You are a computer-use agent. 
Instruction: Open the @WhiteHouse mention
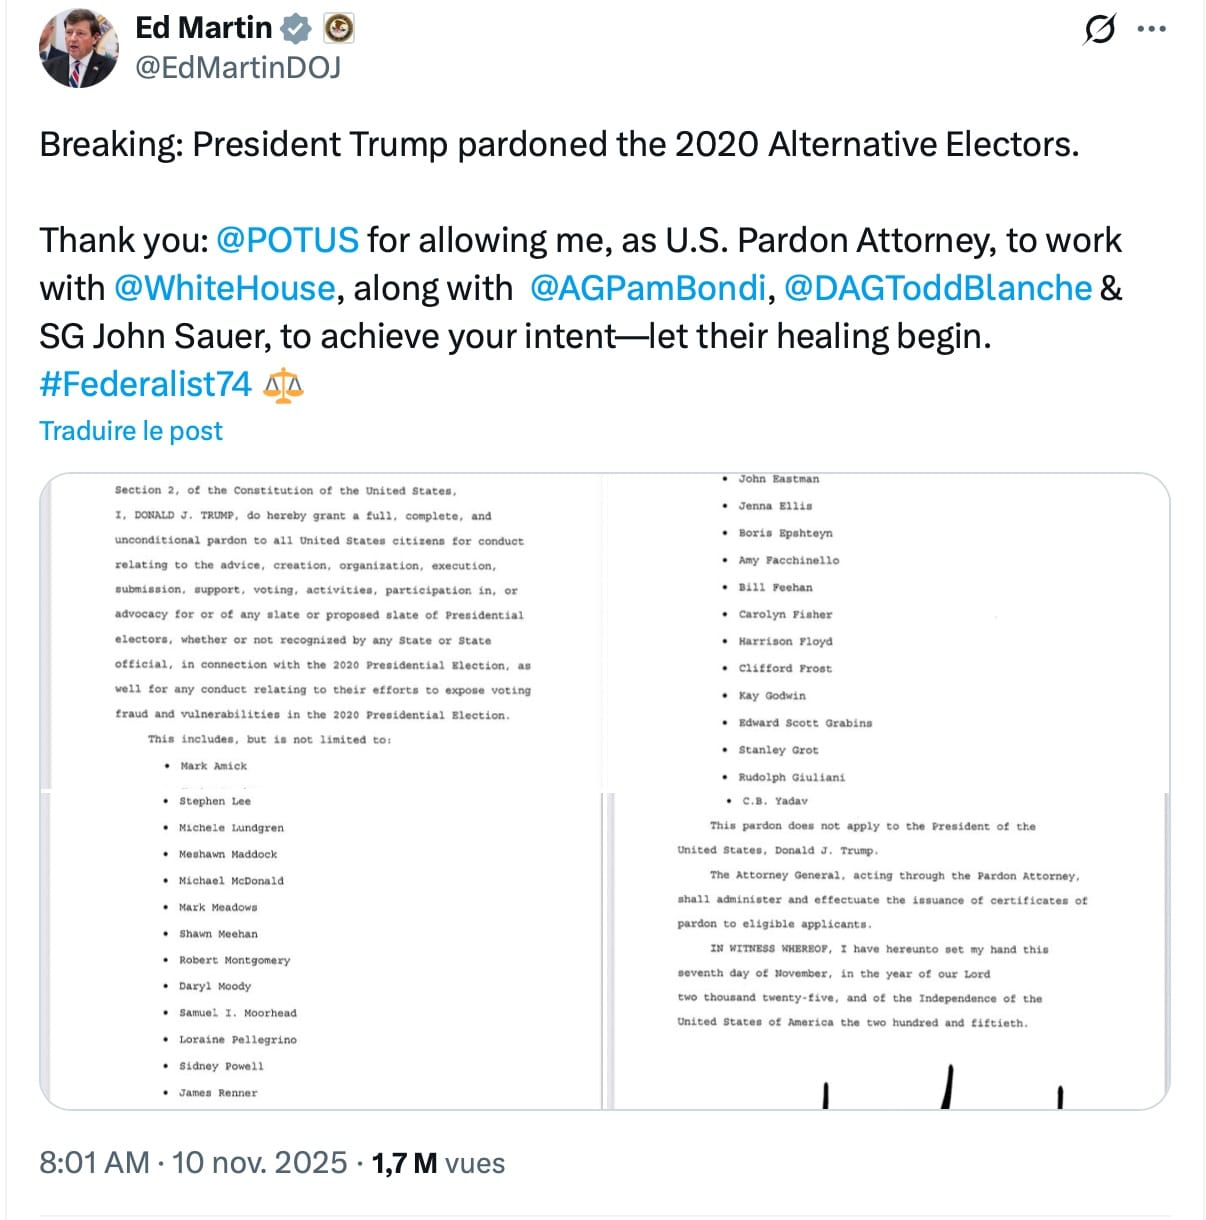click(x=224, y=288)
